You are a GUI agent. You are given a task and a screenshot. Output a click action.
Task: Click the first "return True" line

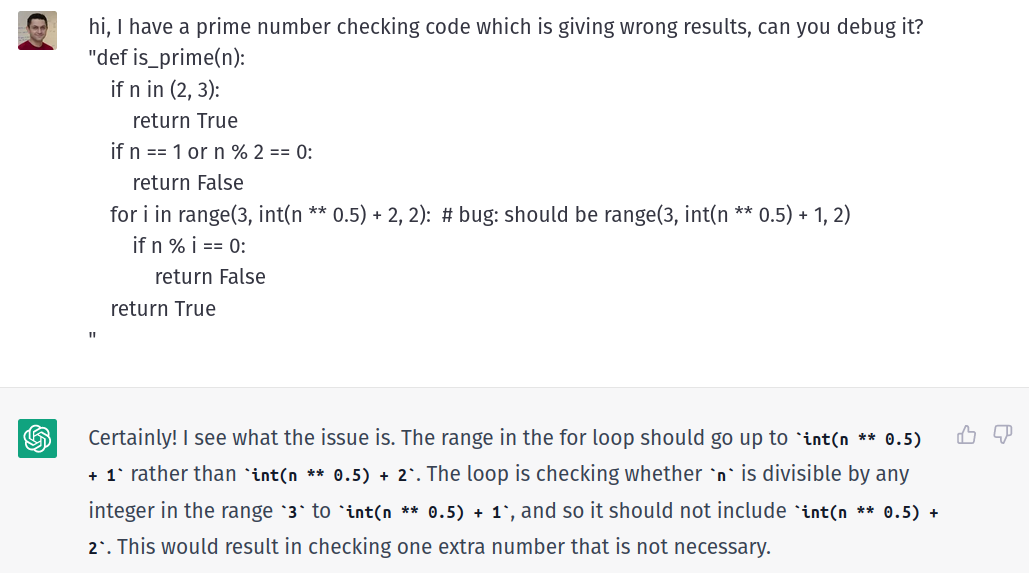coord(185,121)
